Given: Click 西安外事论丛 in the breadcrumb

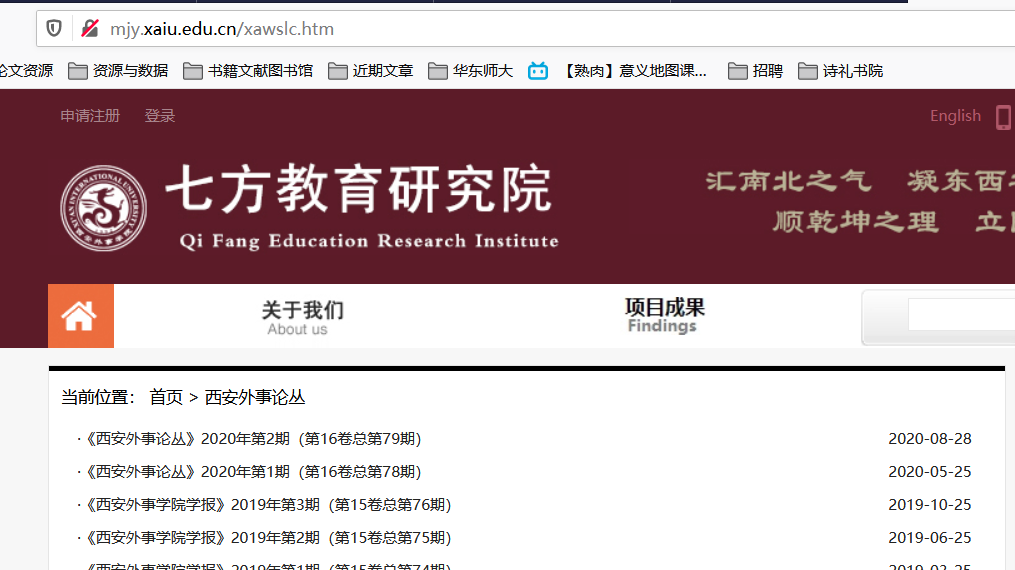Looking at the screenshot, I should 254,397.
